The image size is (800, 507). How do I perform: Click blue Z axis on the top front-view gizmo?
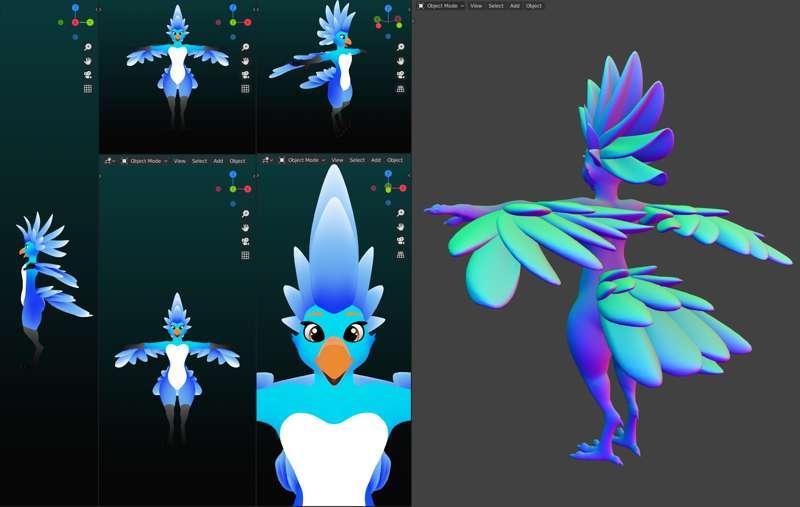[233, 8]
